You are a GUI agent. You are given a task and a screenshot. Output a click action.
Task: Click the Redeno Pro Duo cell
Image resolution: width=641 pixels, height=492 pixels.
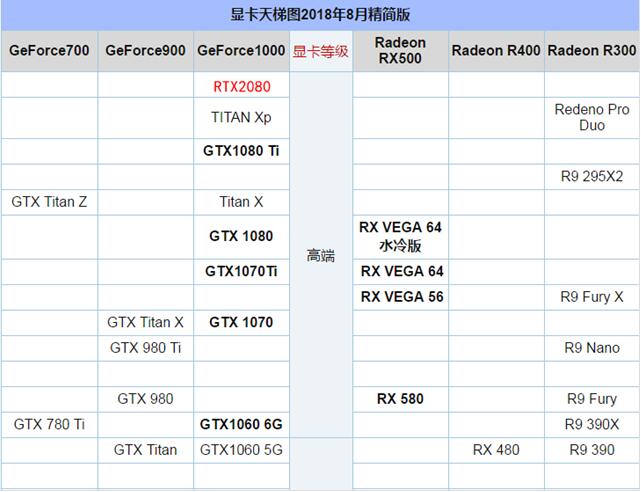pyautogui.click(x=593, y=117)
